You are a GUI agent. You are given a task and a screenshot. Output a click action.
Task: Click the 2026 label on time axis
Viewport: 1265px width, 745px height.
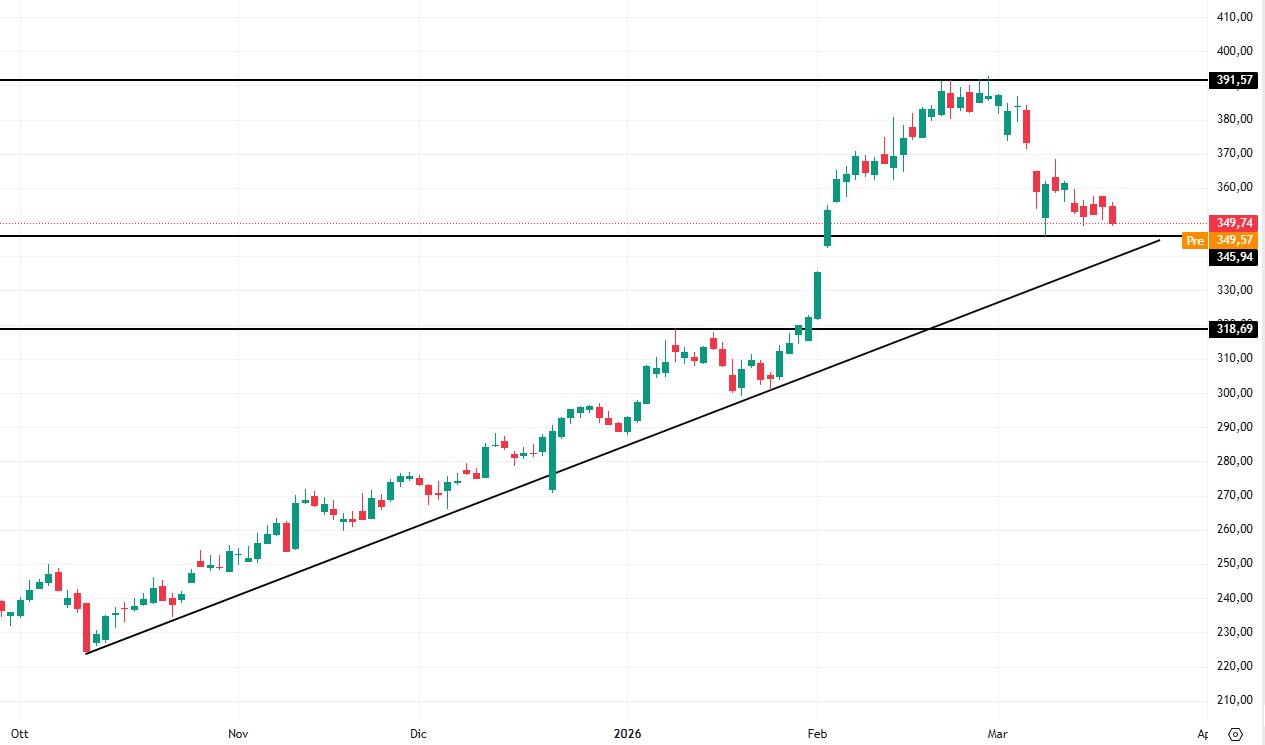(627, 734)
